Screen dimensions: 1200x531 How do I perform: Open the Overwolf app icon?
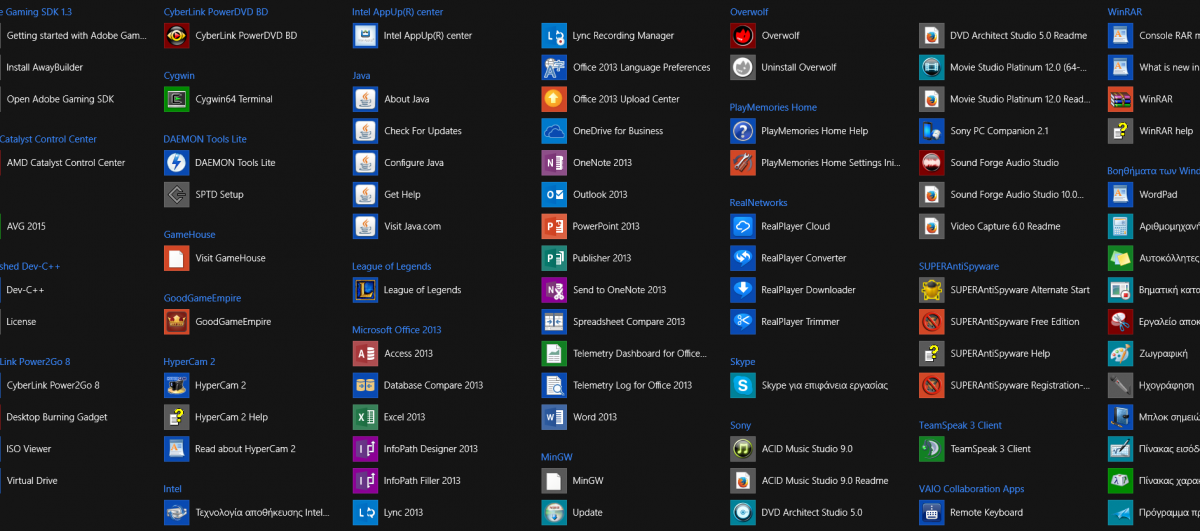pyautogui.click(x=743, y=35)
